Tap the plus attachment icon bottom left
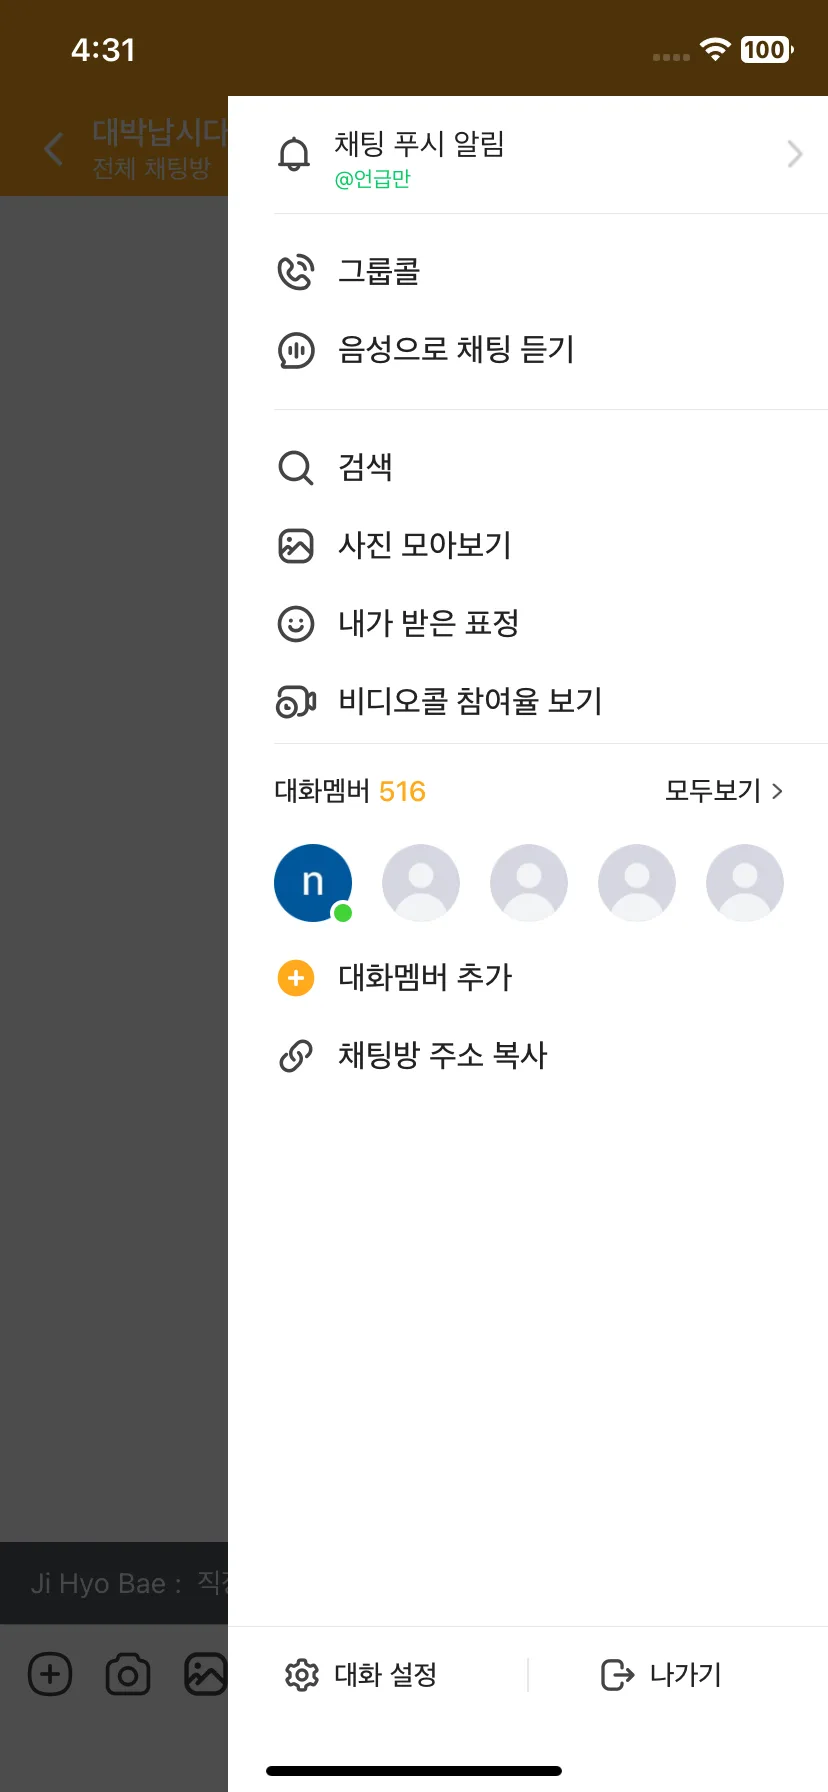The height and width of the screenshot is (1792, 828). pos(50,1674)
